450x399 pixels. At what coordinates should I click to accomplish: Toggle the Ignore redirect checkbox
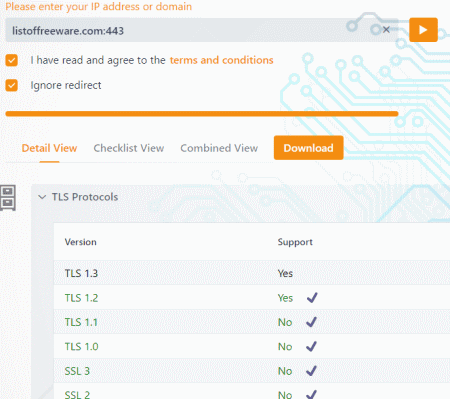point(12,85)
